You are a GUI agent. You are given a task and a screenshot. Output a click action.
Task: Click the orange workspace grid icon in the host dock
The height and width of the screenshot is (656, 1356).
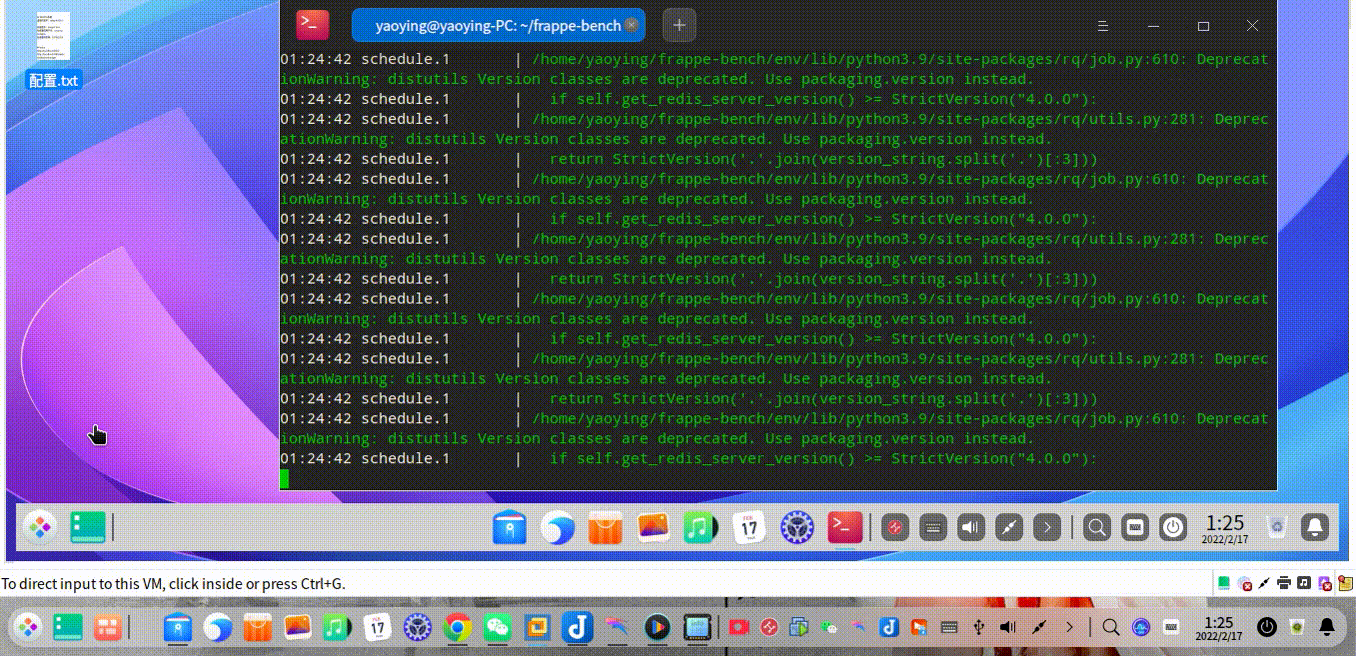107,627
